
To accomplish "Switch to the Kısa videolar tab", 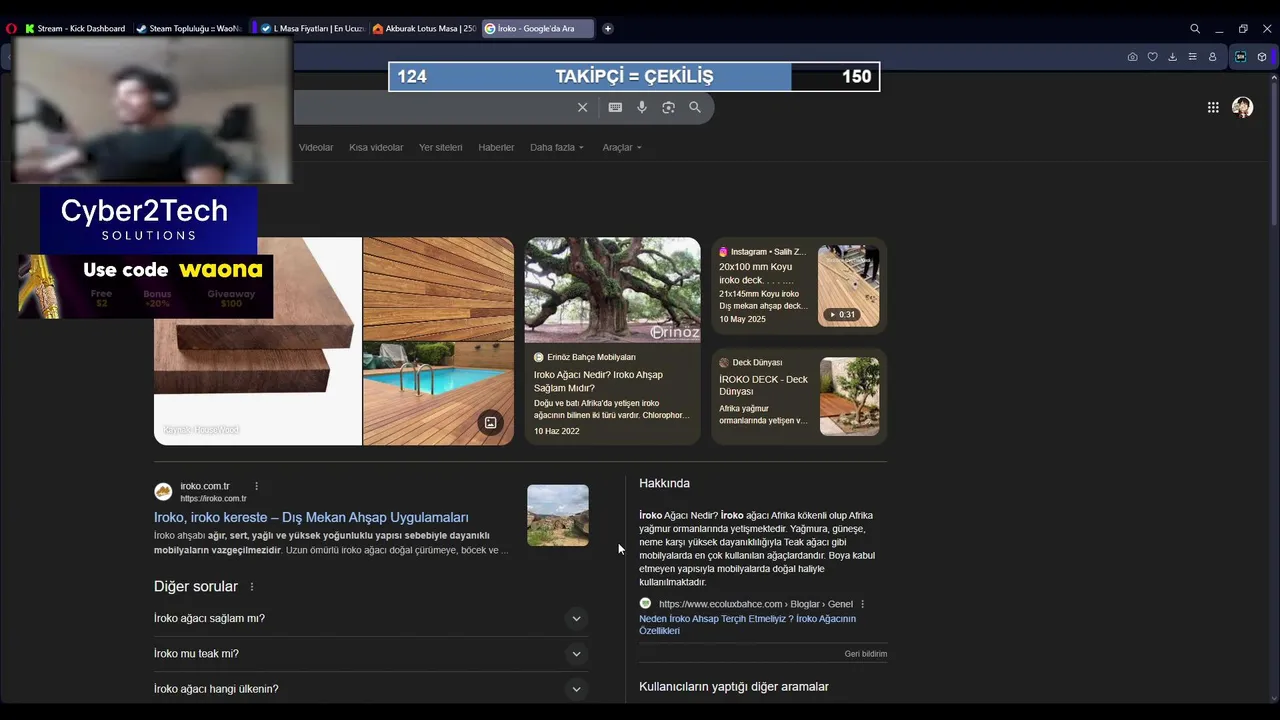I will pos(376,147).
